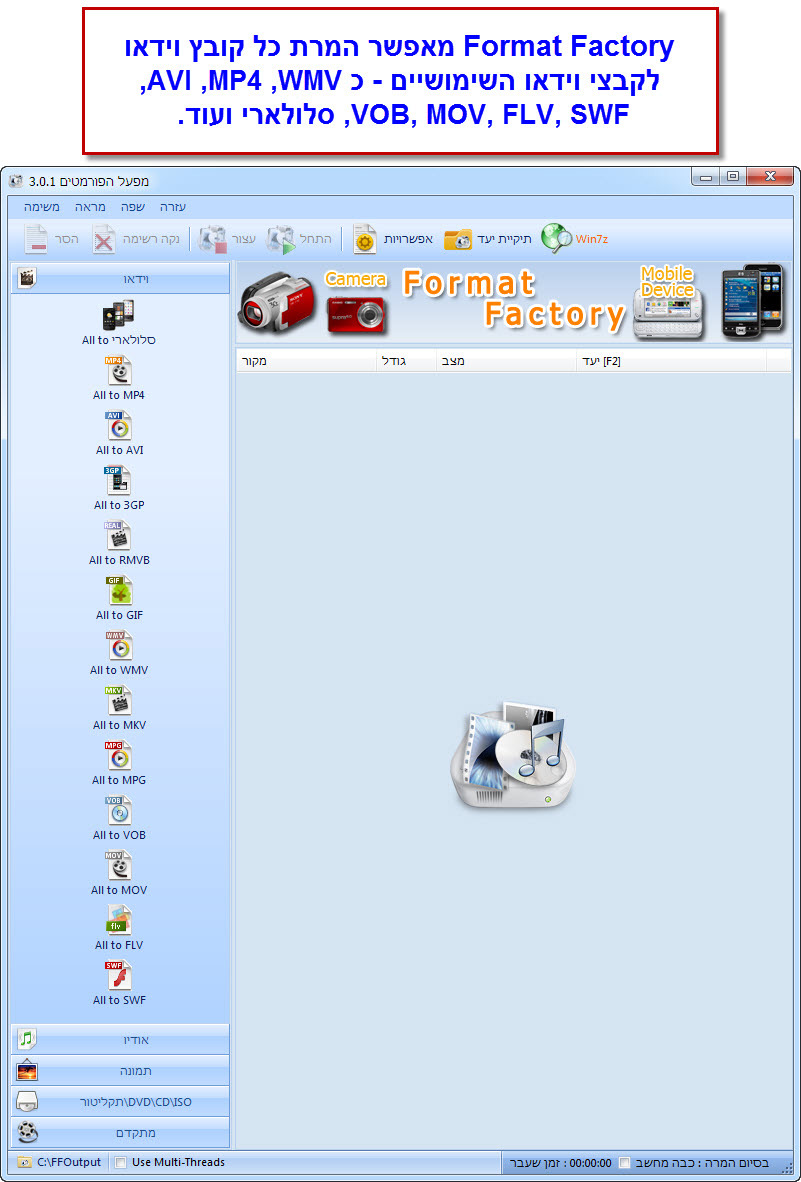Open the מראה (Skin) menu
This screenshot has height=1182, width=801.
pyautogui.click(x=90, y=207)
